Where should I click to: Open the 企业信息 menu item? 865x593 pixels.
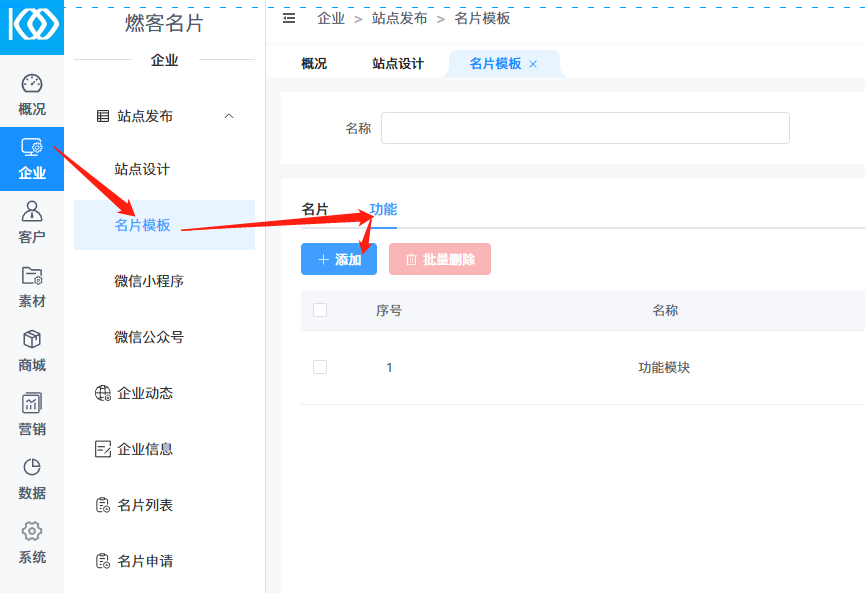coord(144,449)
